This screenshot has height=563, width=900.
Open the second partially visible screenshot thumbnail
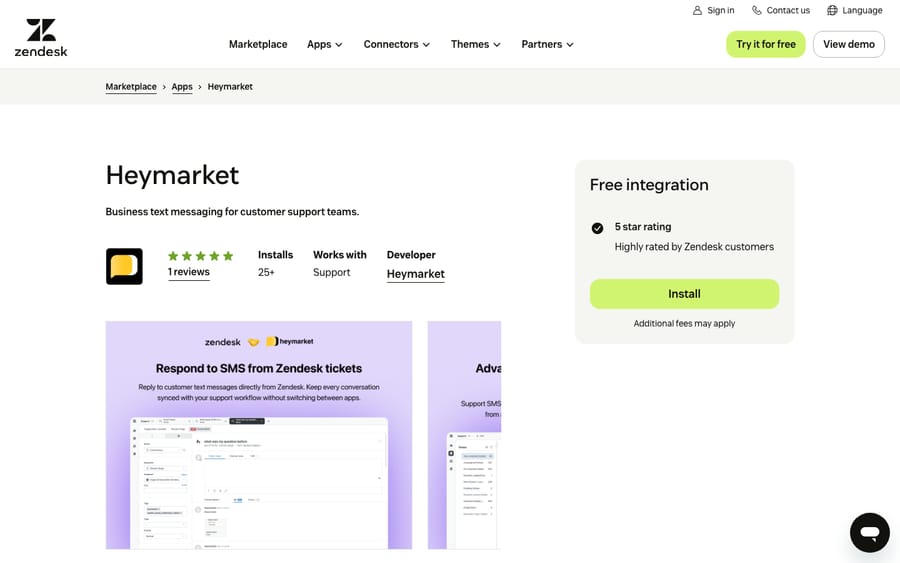click(464, 435)
